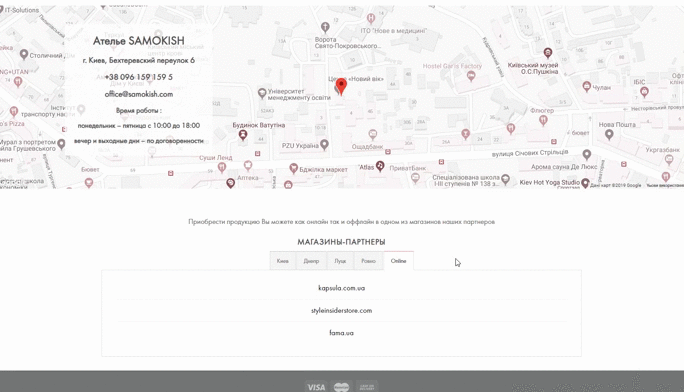Click the Київський музей О.С.Пушкіна marker
684x392 pixels.
click(547, 54)
